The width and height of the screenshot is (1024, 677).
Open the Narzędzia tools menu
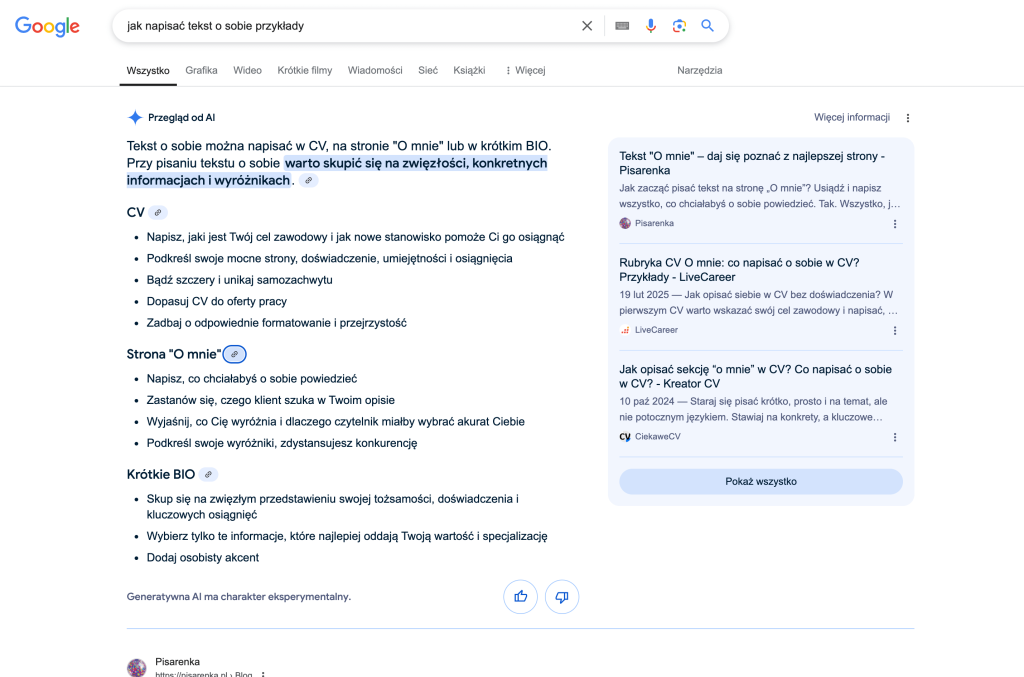[x=698, y=70]
